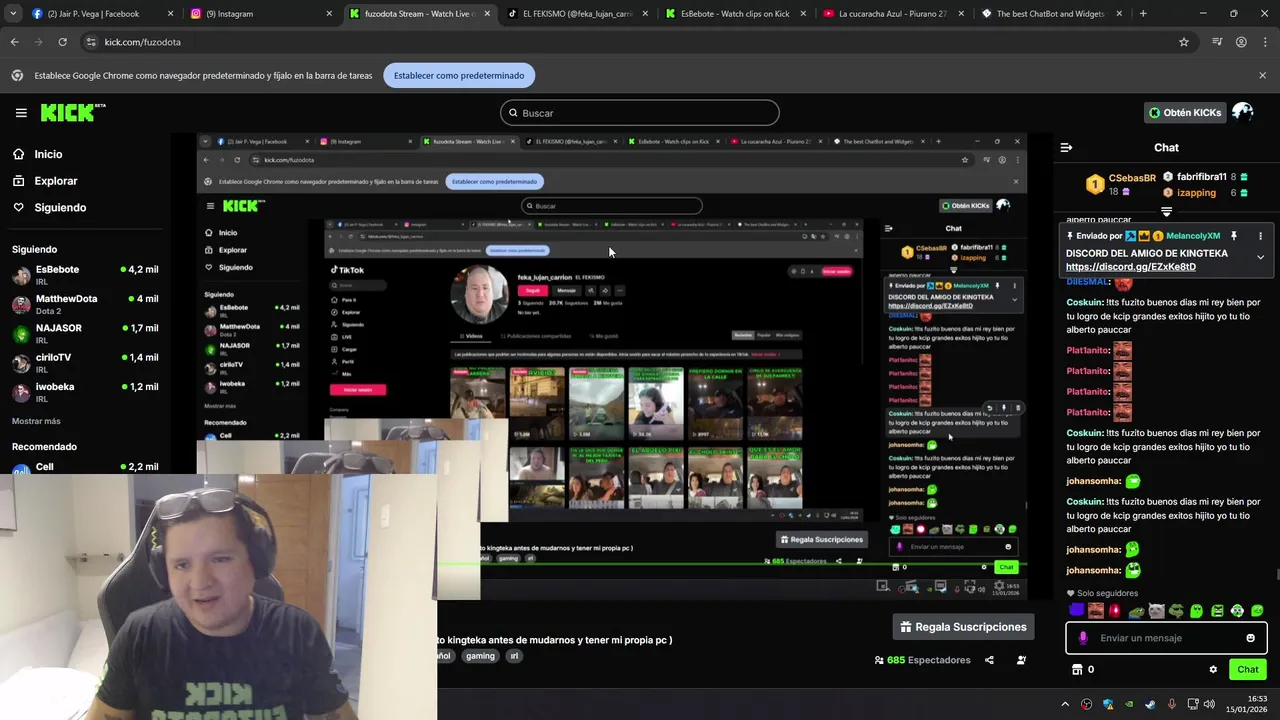Open Windows Security tray icon

click(x=1108, y=704)
